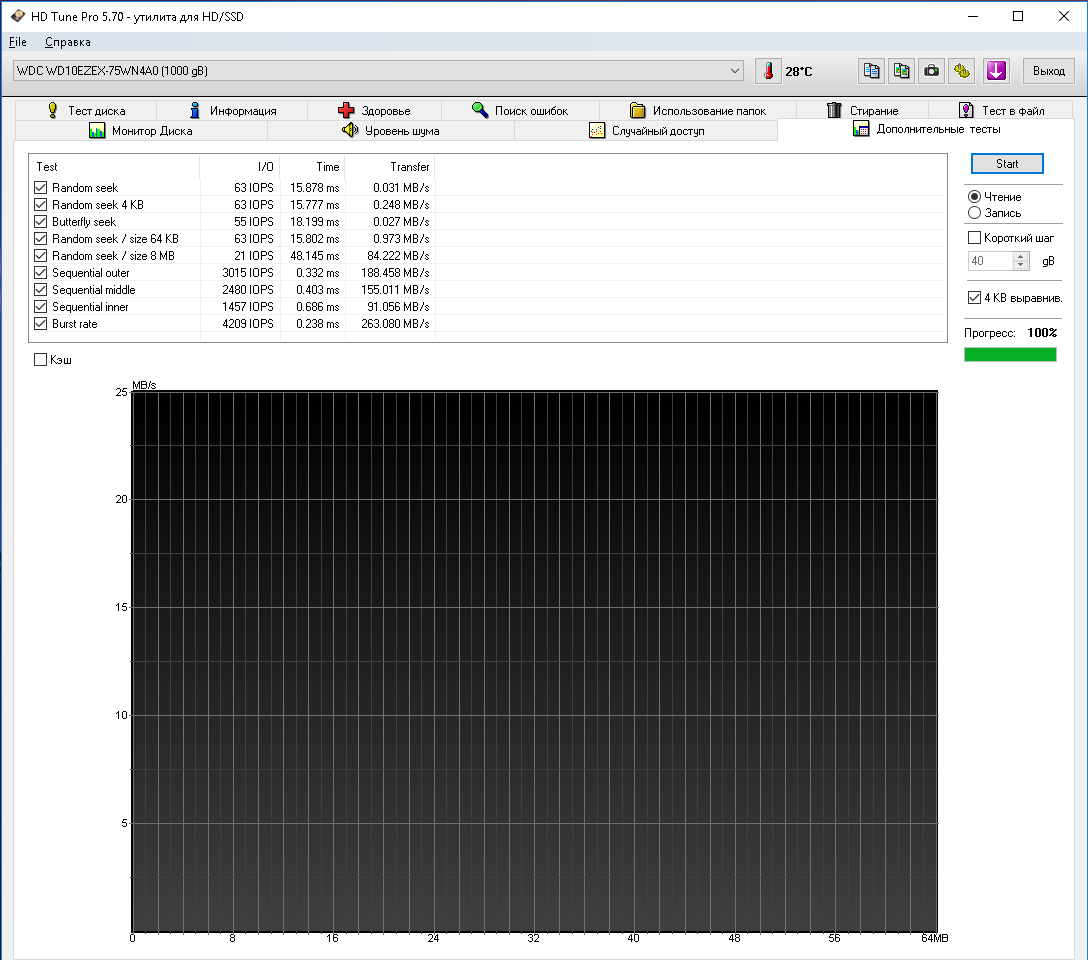The height and width of the screenshot is (960, 1088).
Task: Uncheck the Random seek test
Action: point(40,187)
